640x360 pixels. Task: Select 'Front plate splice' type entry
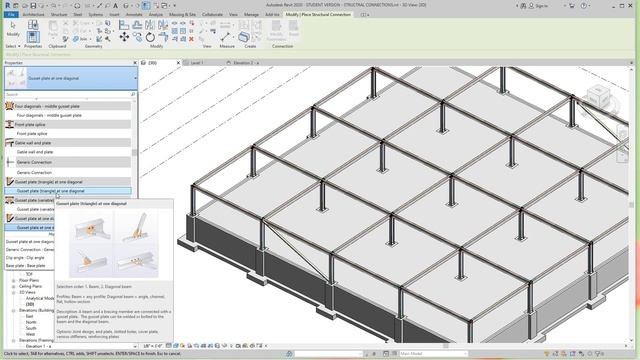(x=32, y=133)
